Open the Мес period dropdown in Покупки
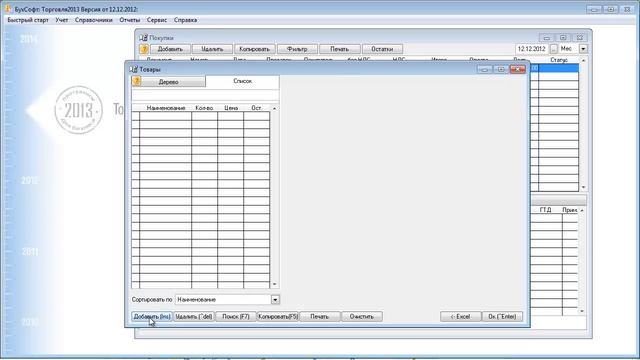The image size is (640, 360). point(583,49)
